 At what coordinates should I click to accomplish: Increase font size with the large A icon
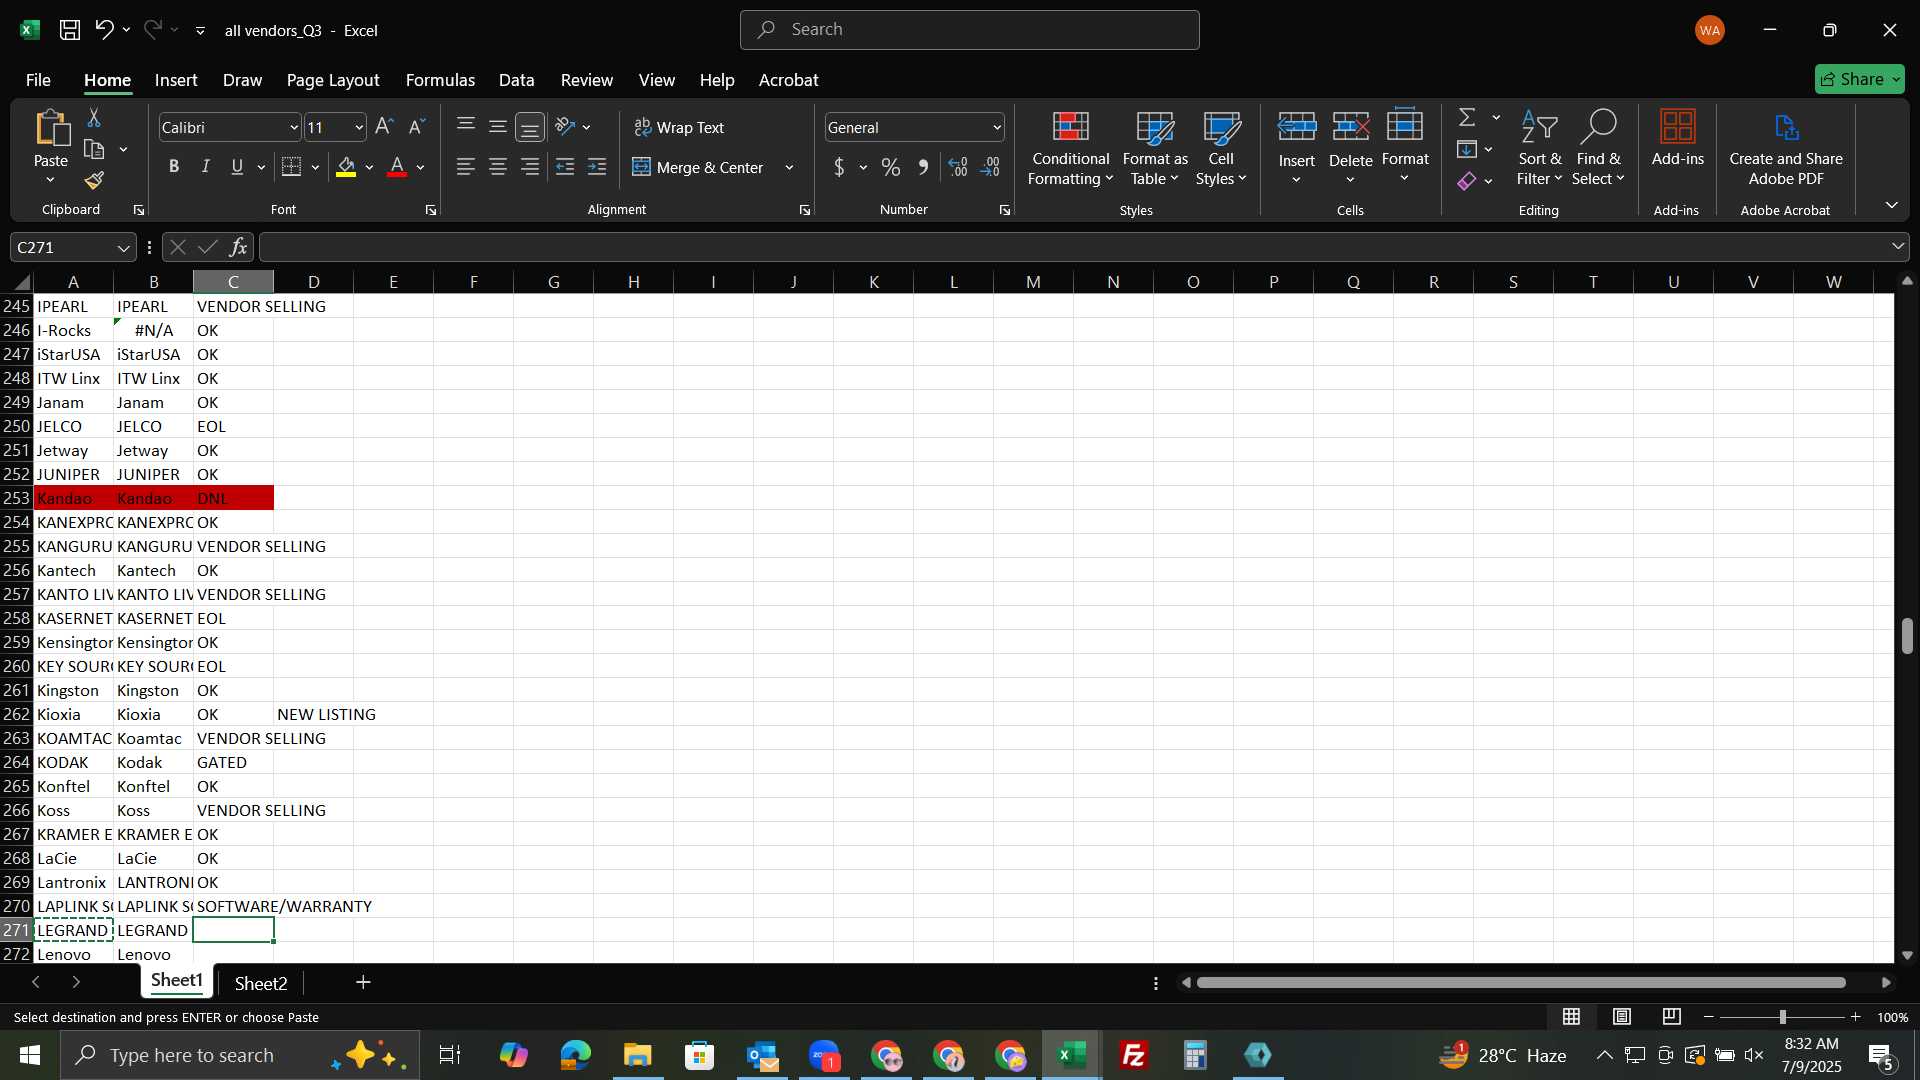coord(384,127)
